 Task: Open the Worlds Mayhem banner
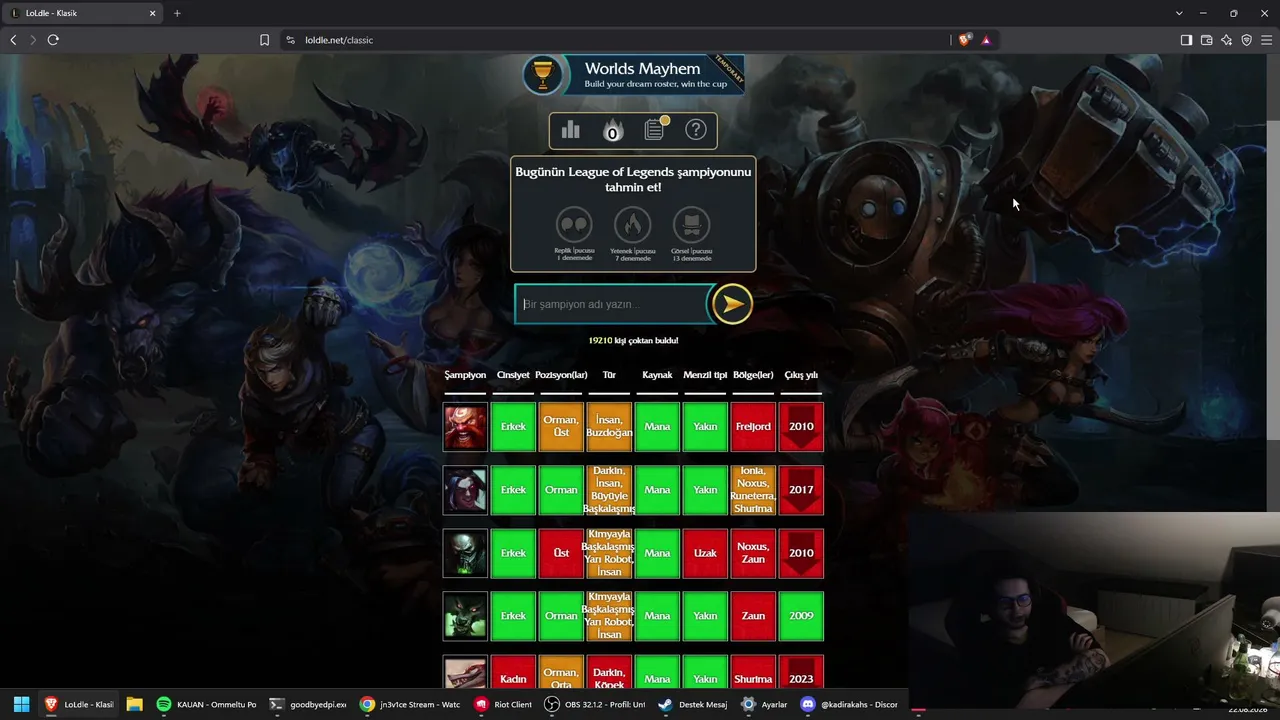click(634, 75)
